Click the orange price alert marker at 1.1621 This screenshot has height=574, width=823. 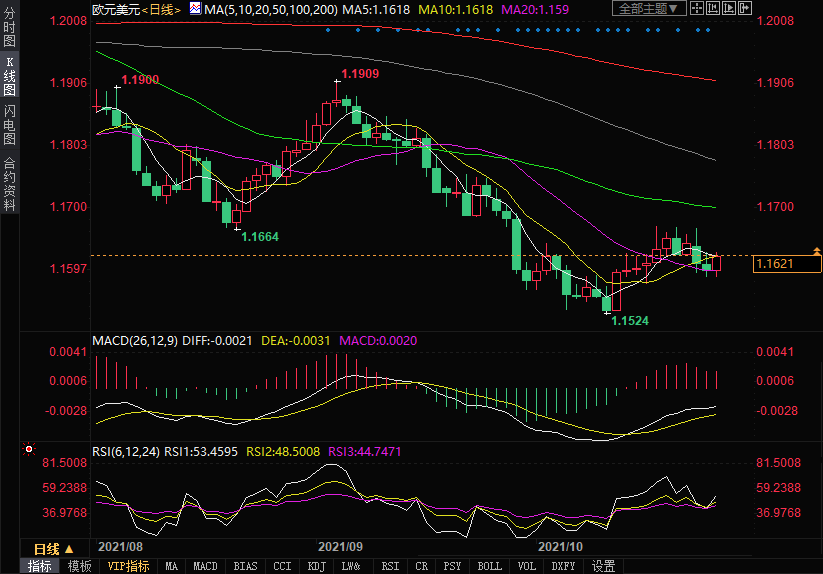[817, 249]
